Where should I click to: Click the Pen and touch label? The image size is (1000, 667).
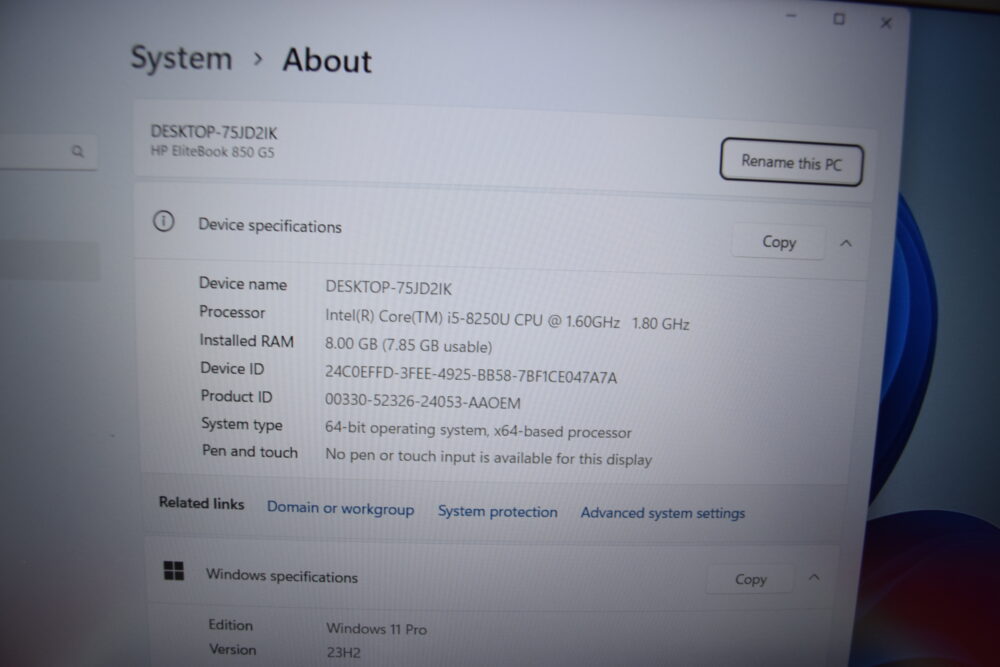pos(249,451)
